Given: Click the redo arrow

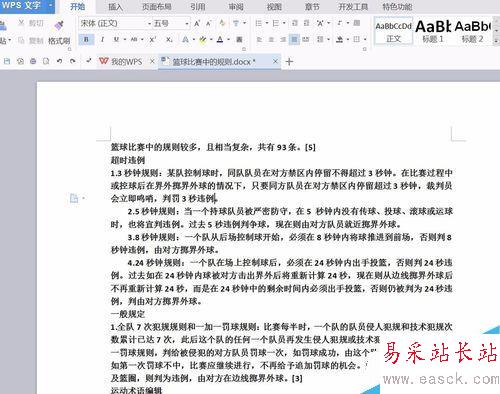Looking at the screenshot, I should coord(72,61).
